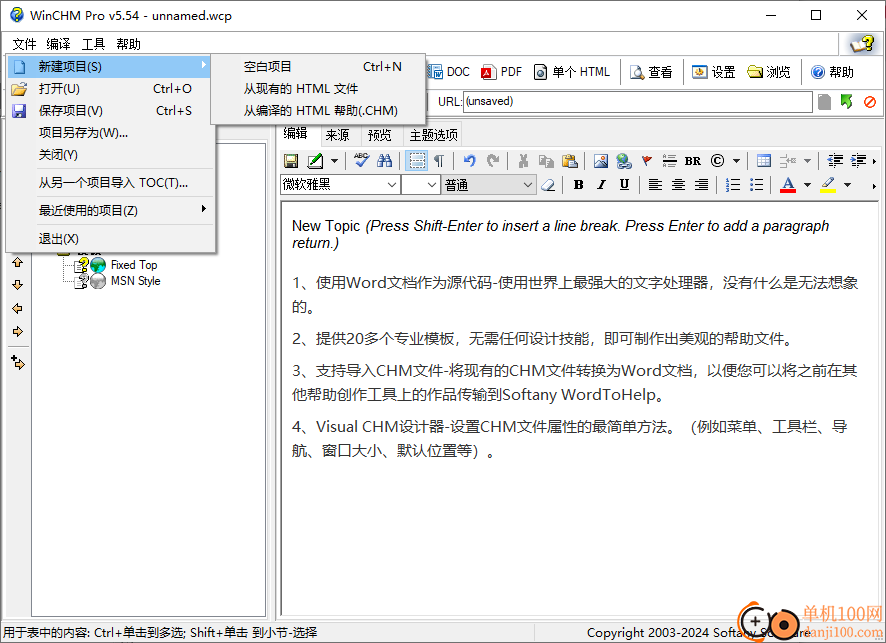Click the copy icon in editor toolbar
Screen dimensions: 886x643
[x=546, y=161]
